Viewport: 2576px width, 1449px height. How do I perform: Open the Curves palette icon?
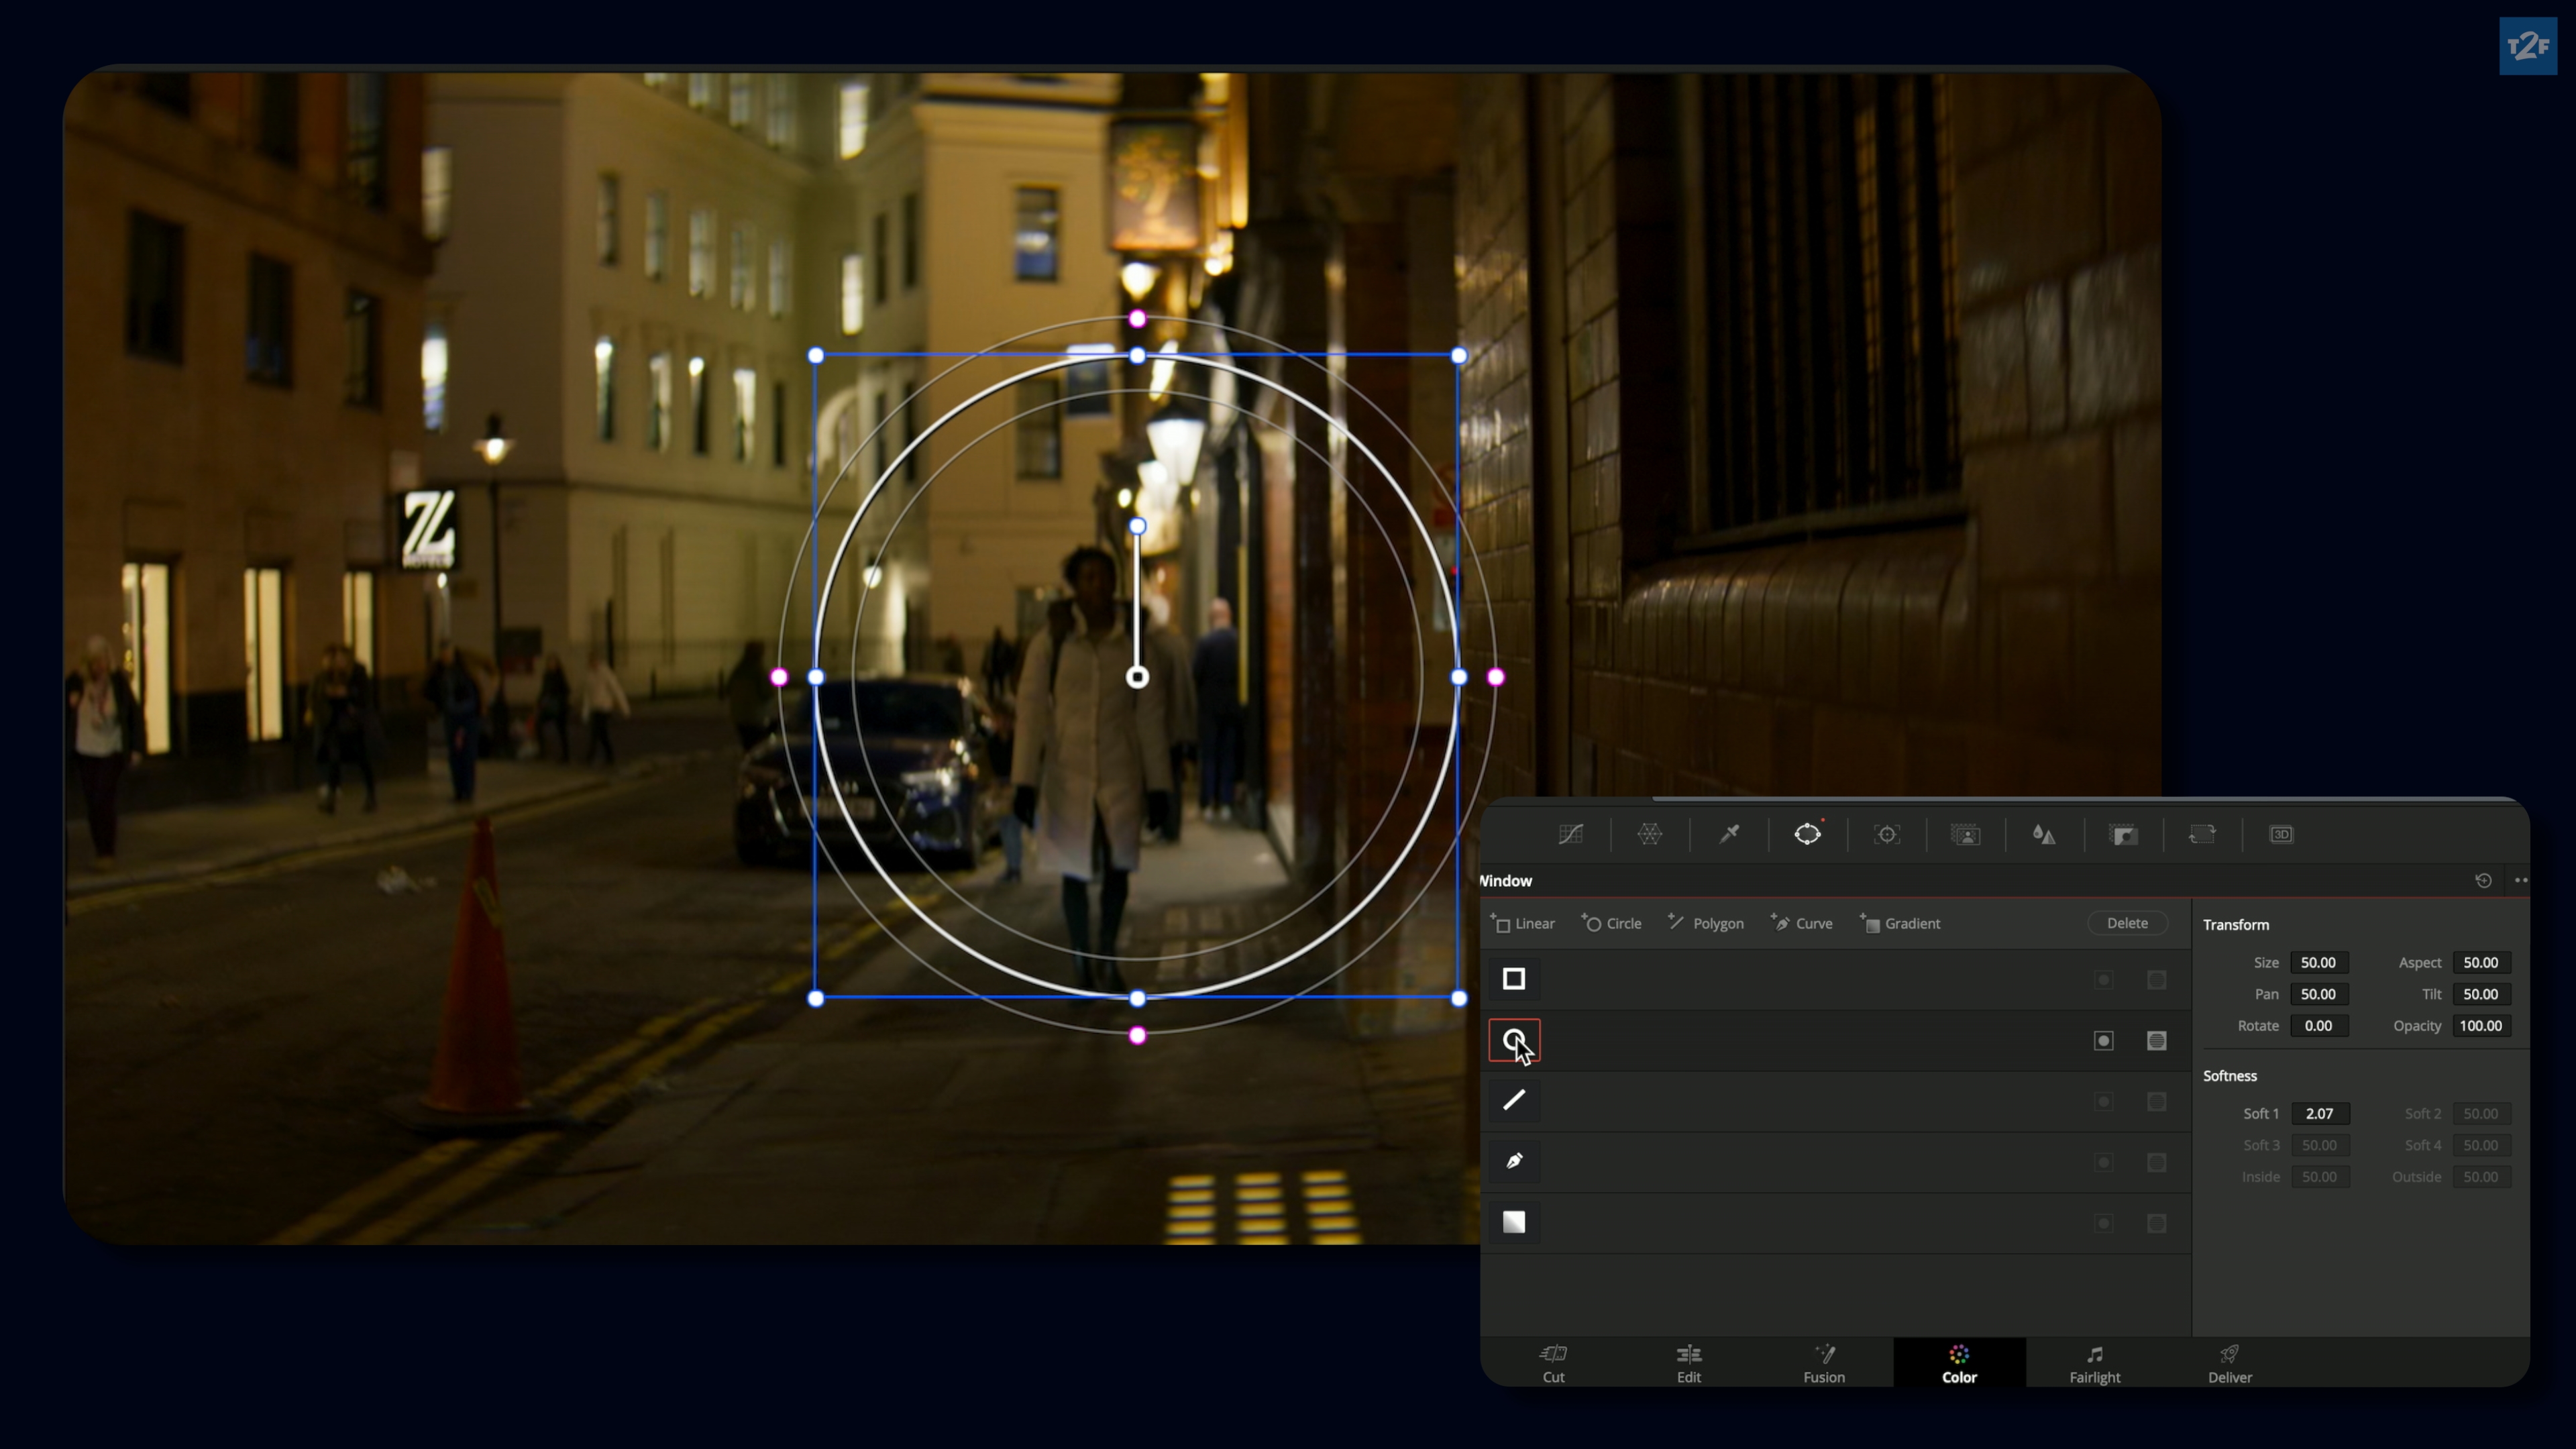click(x=1571, y=834)
